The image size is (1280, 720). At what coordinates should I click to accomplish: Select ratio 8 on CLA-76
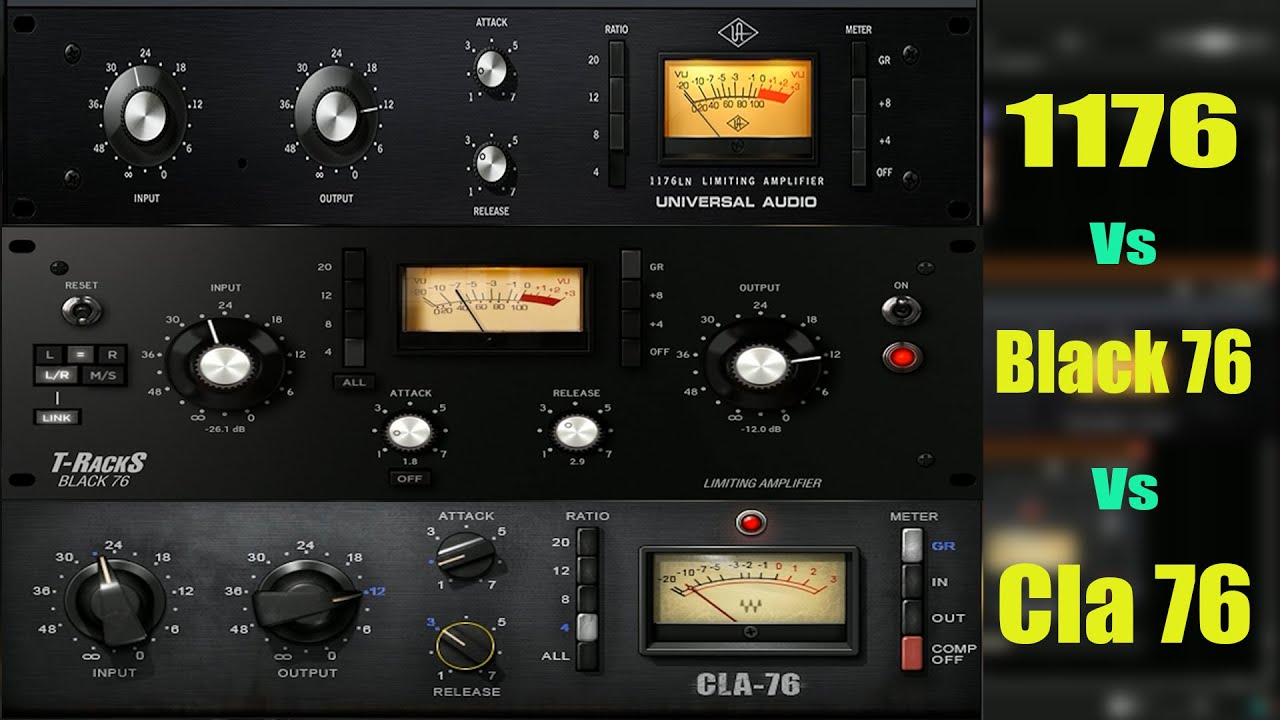point(589,599)
